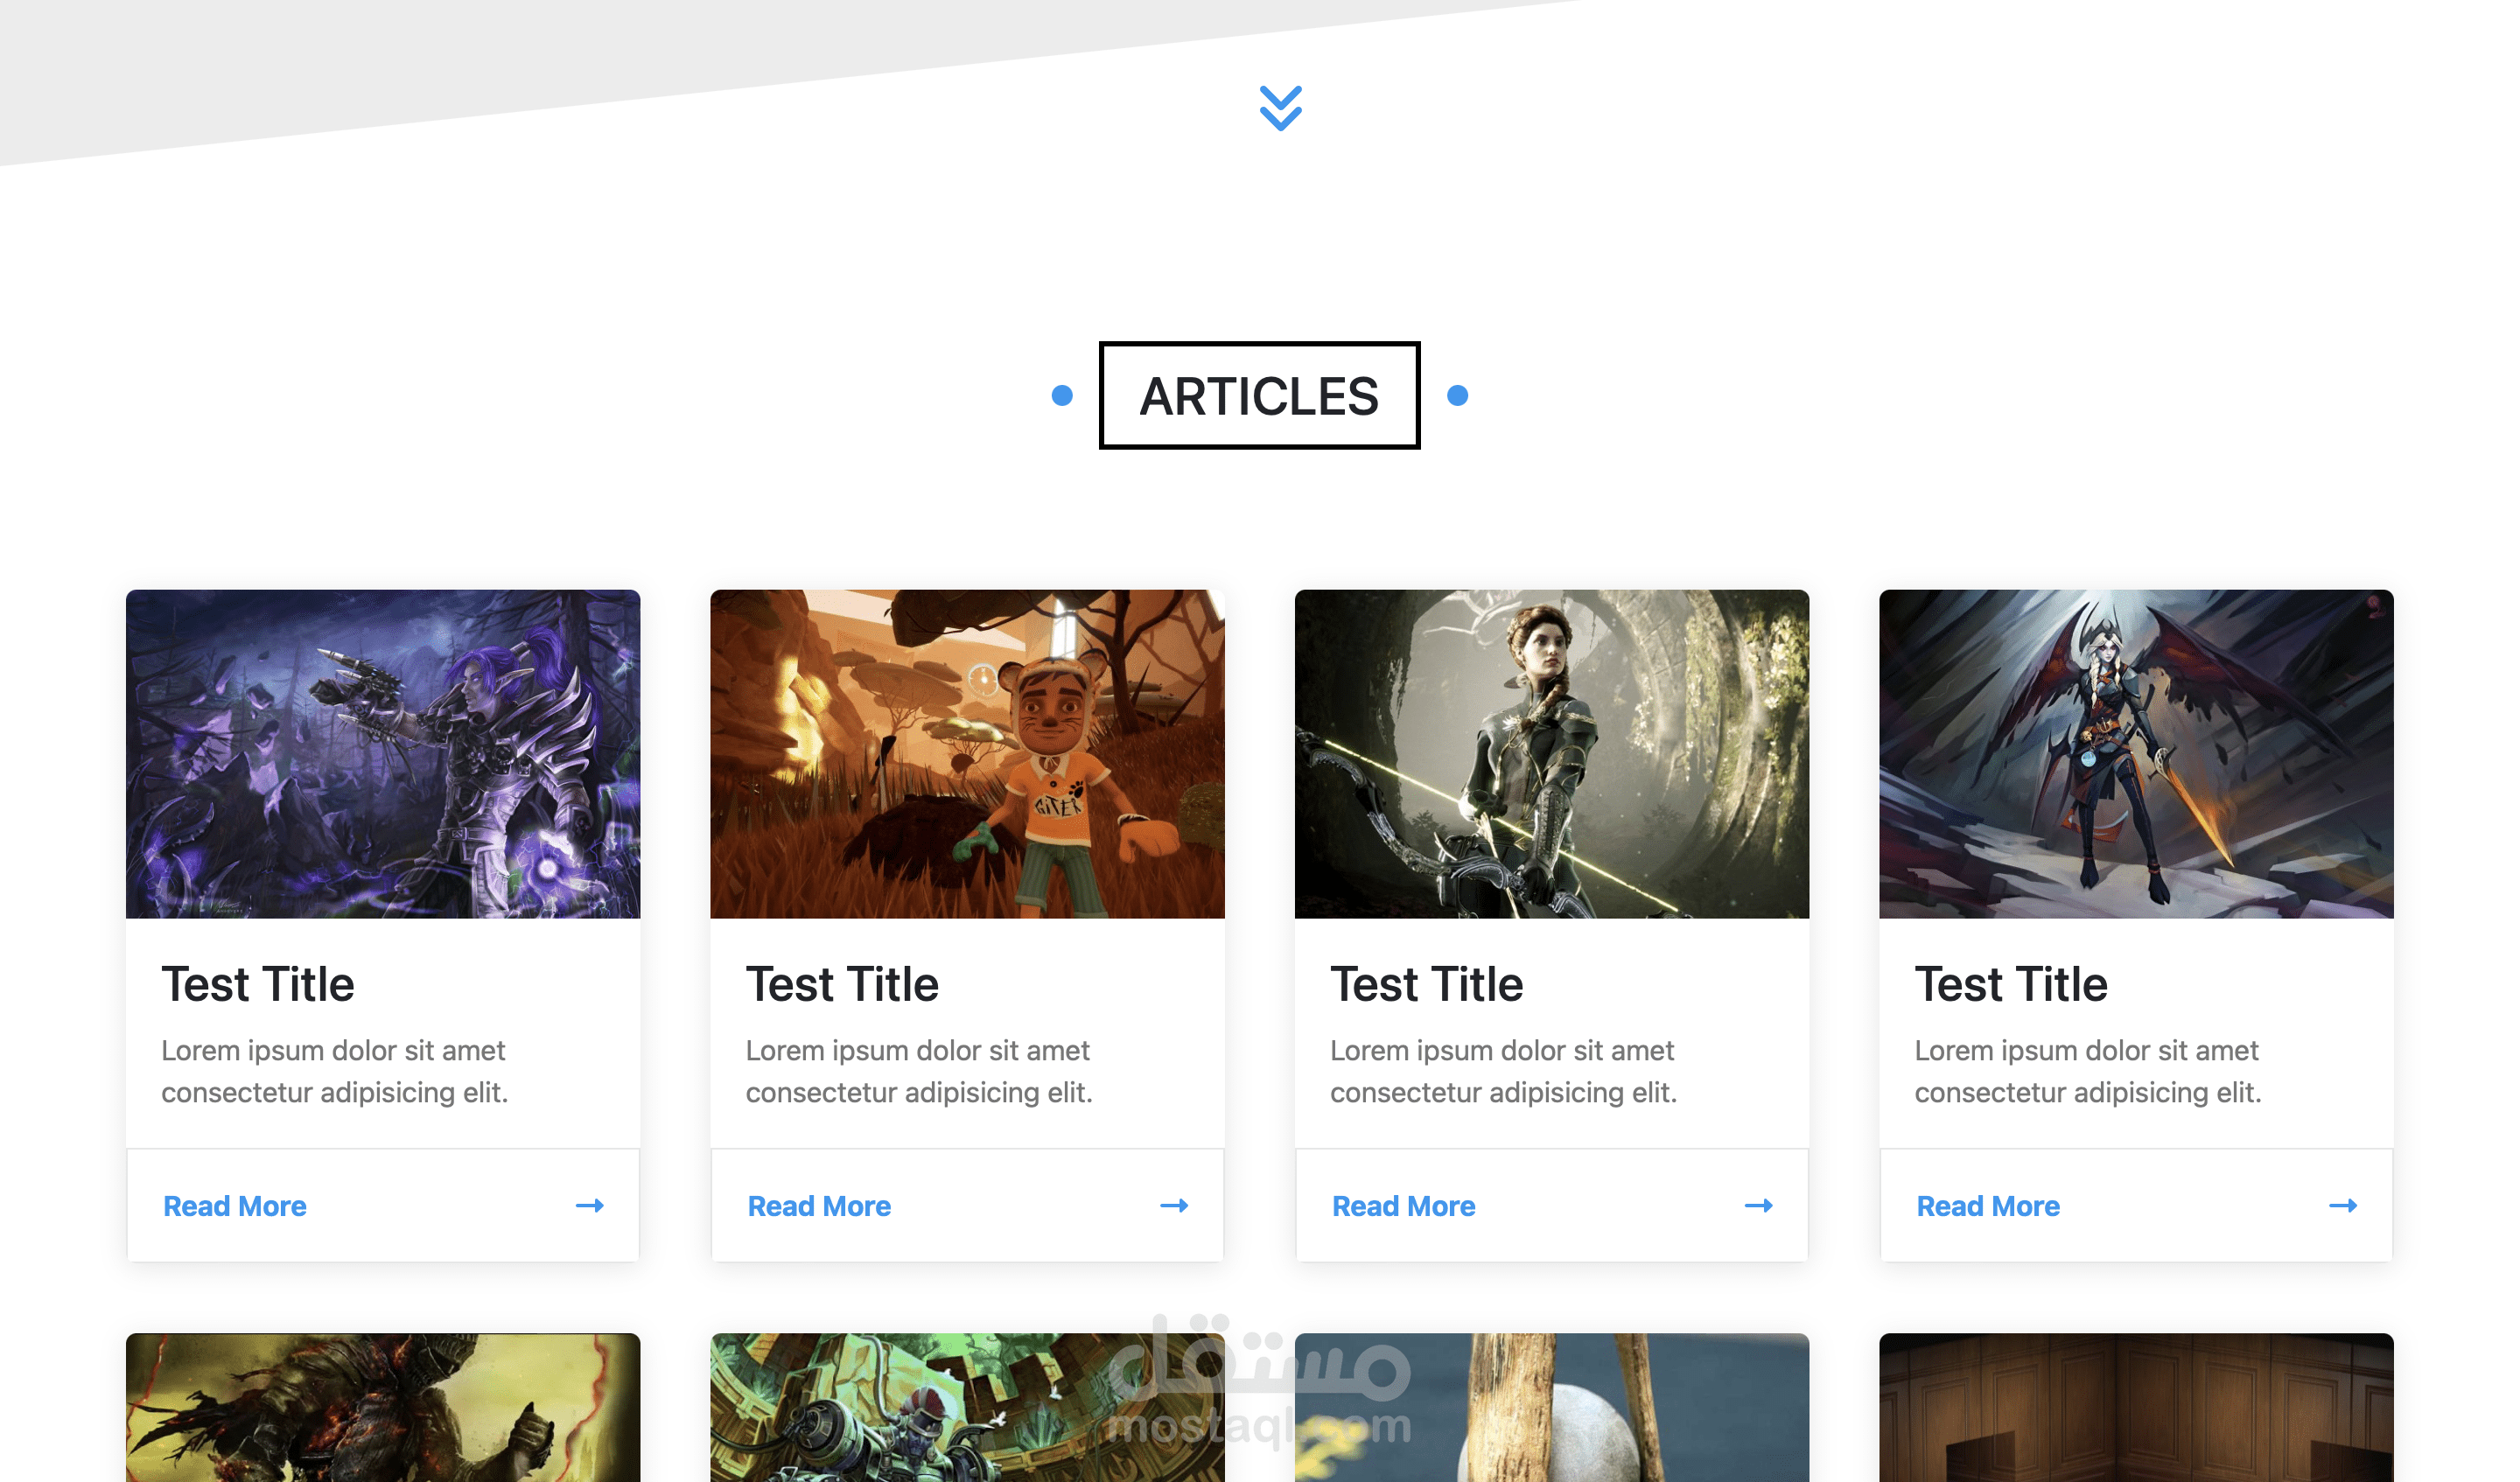Click the double chevron scroll-down icon
2520x1482 pixels.
coord(1280,108)
